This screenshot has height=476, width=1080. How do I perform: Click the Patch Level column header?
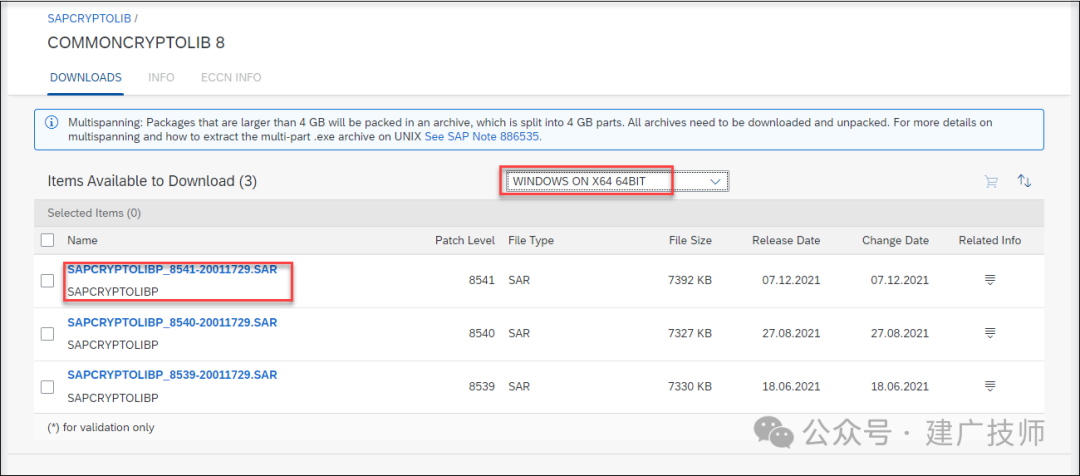[465, 240]
